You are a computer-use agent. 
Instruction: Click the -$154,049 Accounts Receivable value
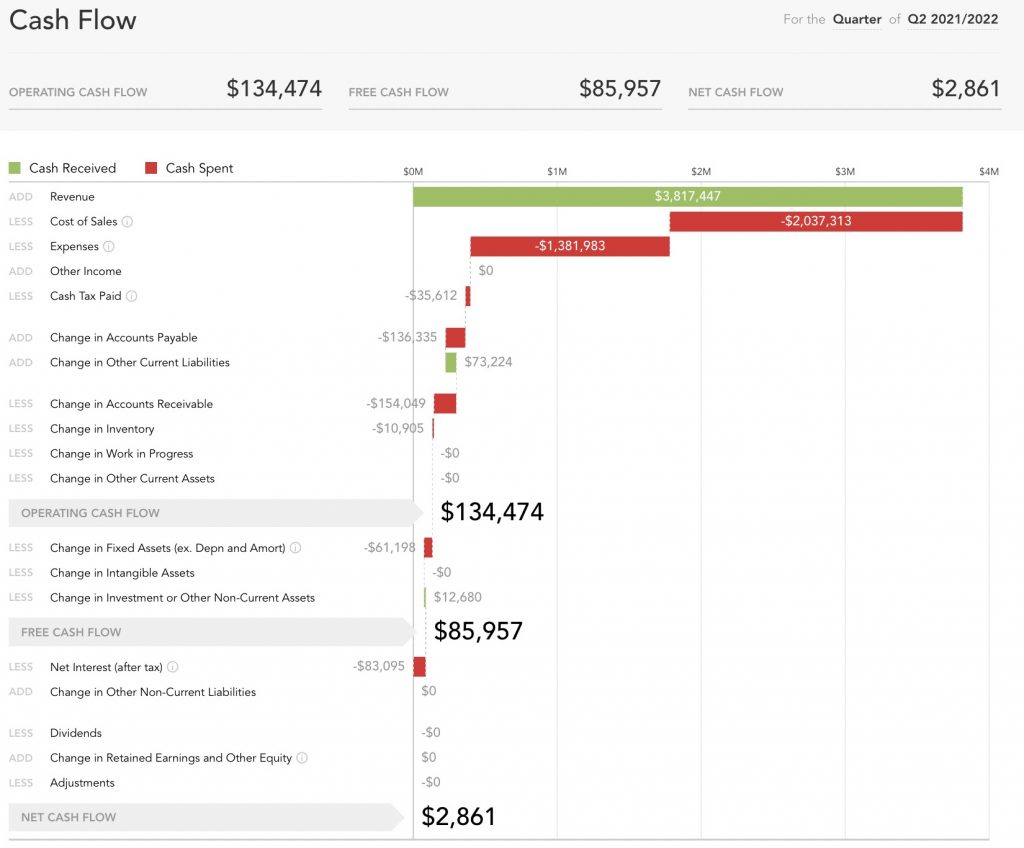coord(396,403)
